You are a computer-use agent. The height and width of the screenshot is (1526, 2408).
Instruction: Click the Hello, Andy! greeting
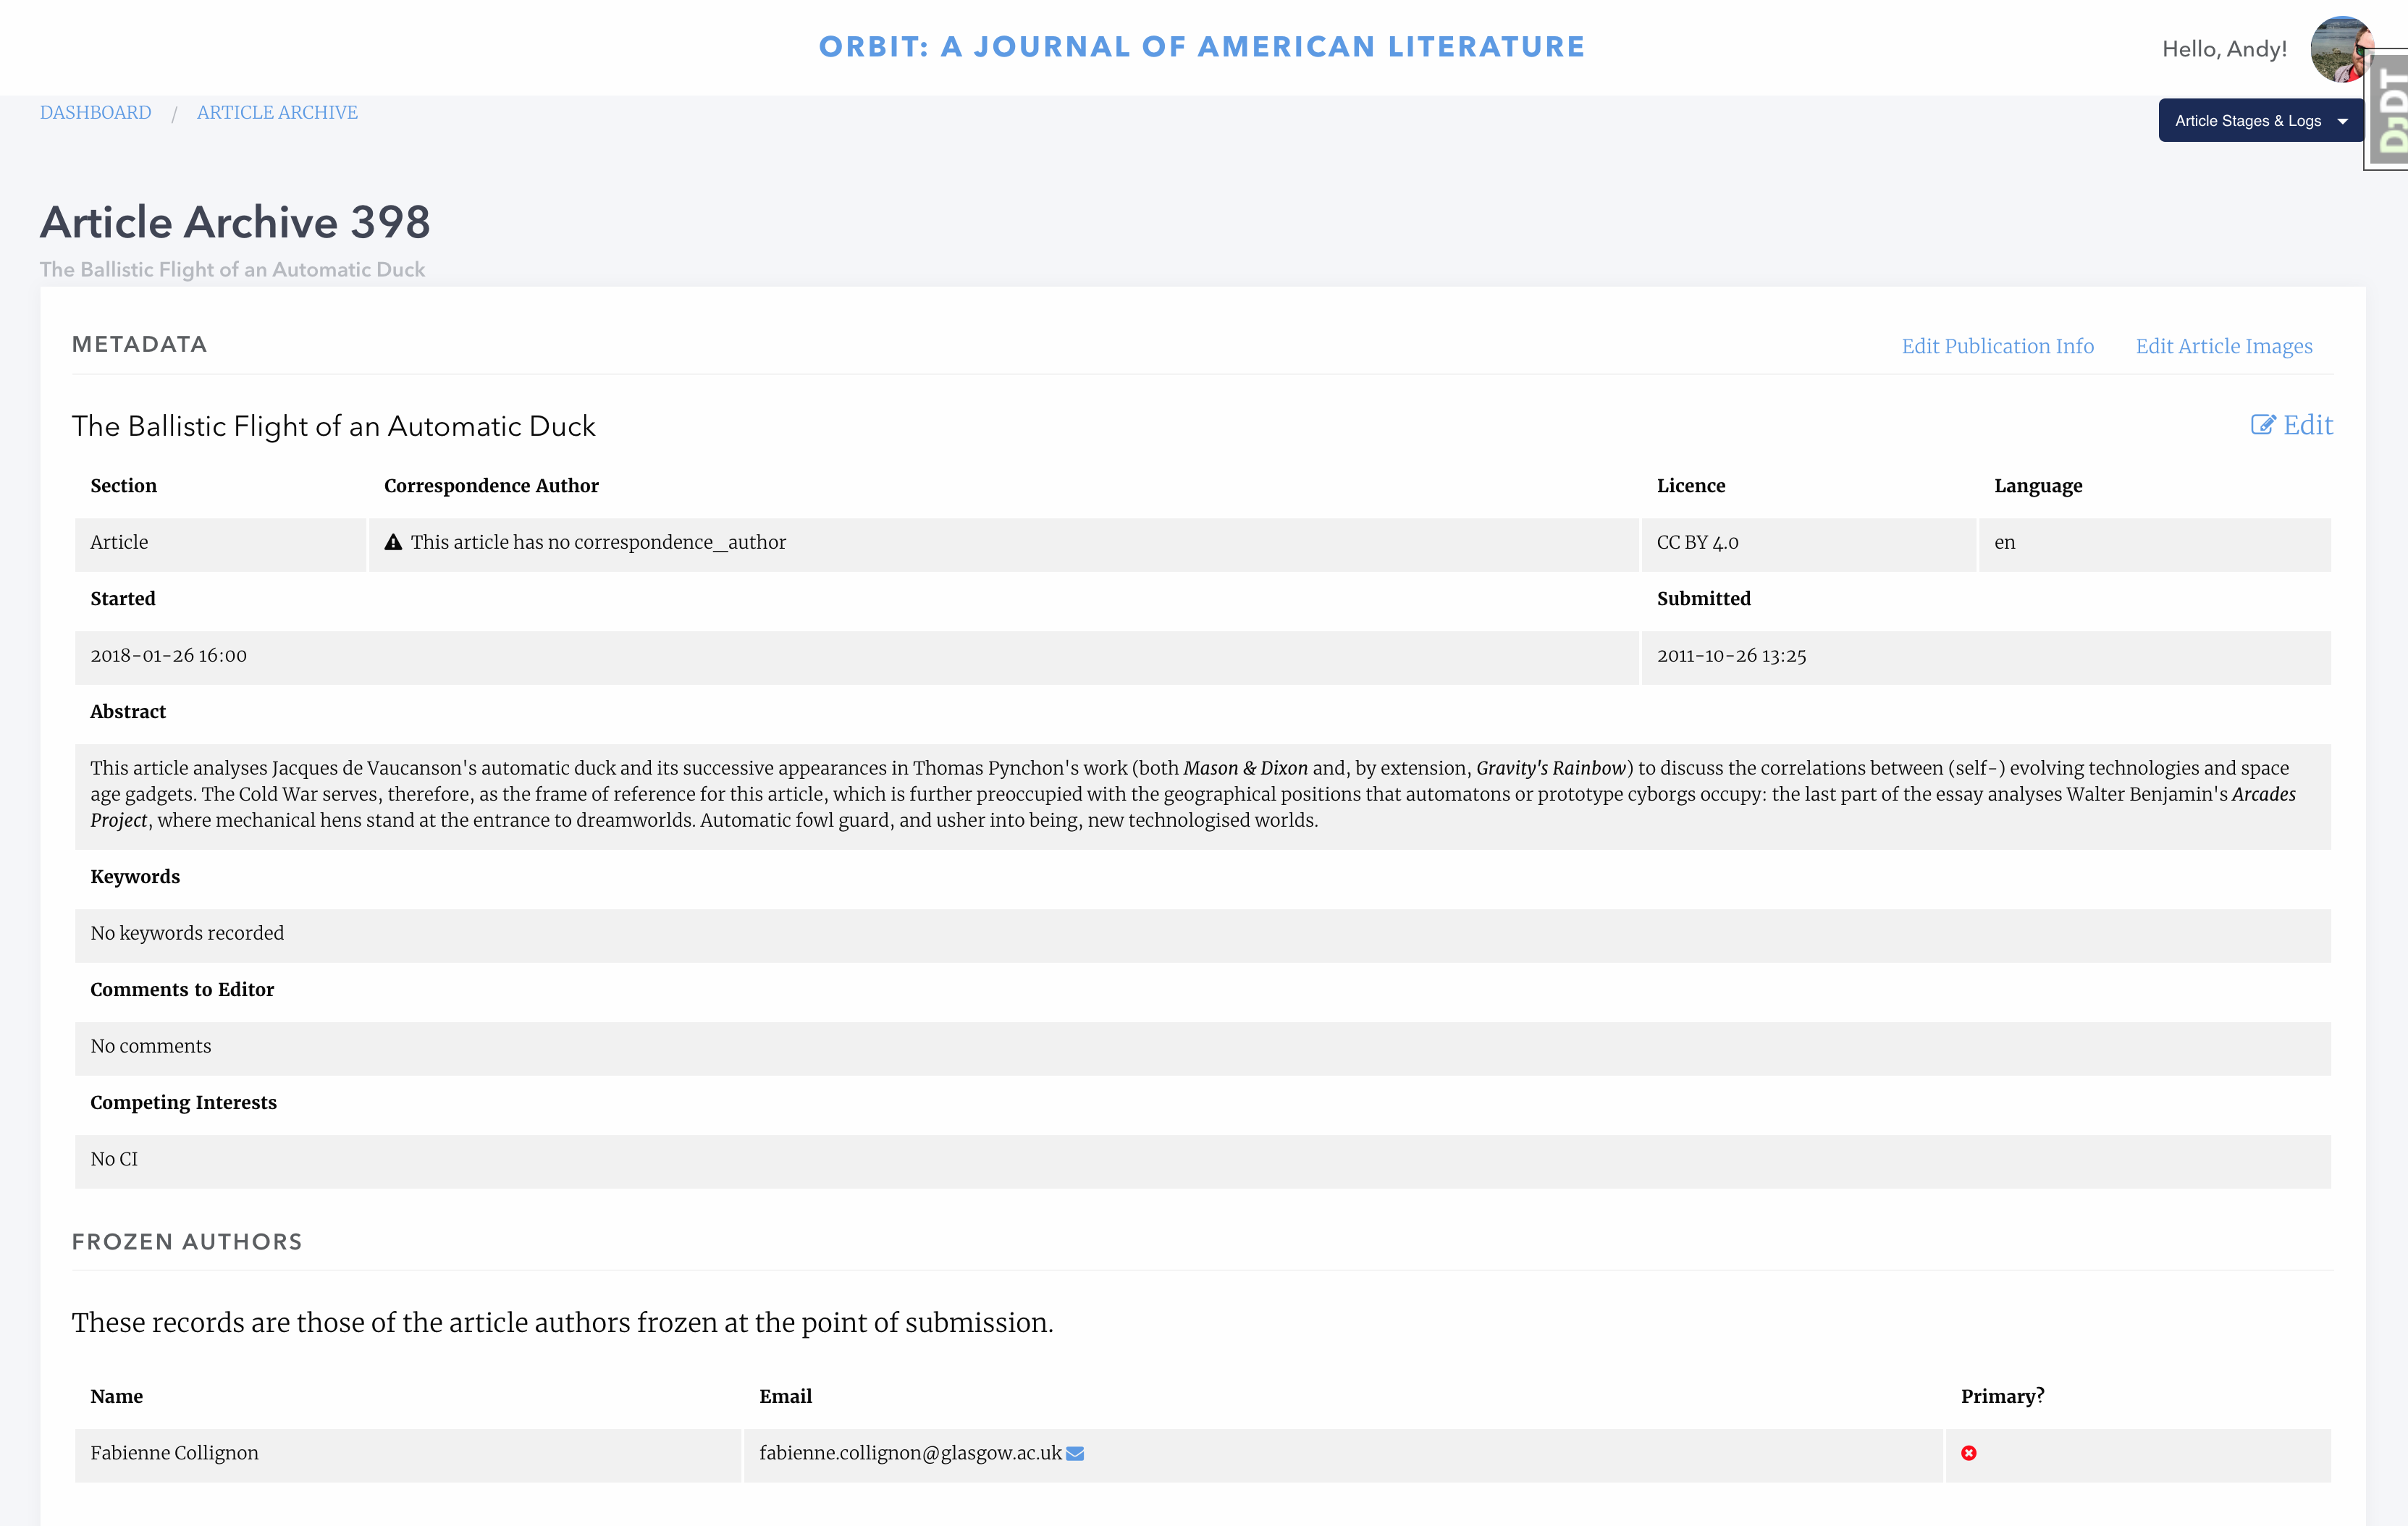click(x=2224, y=49)
